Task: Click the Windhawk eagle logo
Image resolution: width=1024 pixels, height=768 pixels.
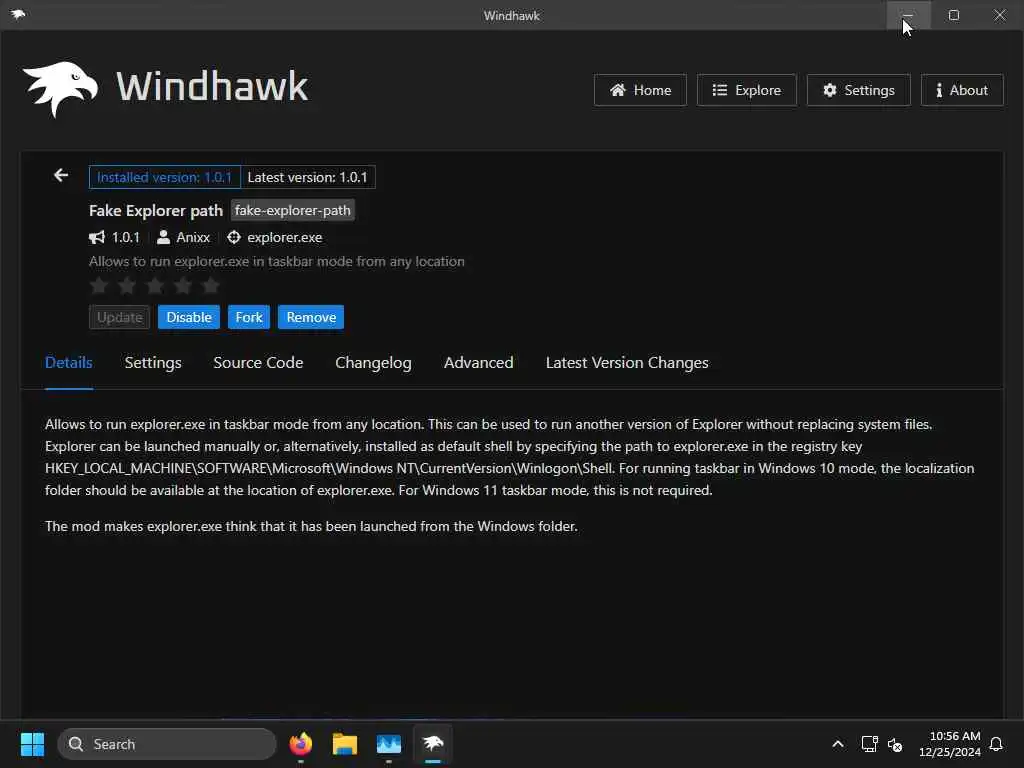Action: 61,89
